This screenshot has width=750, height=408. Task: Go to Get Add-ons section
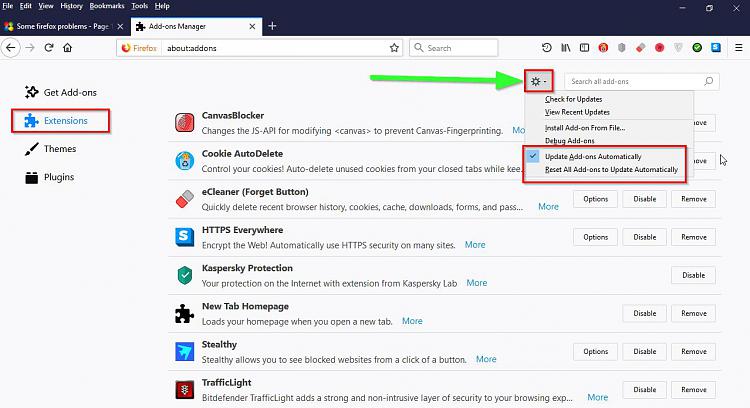[61, 92]
